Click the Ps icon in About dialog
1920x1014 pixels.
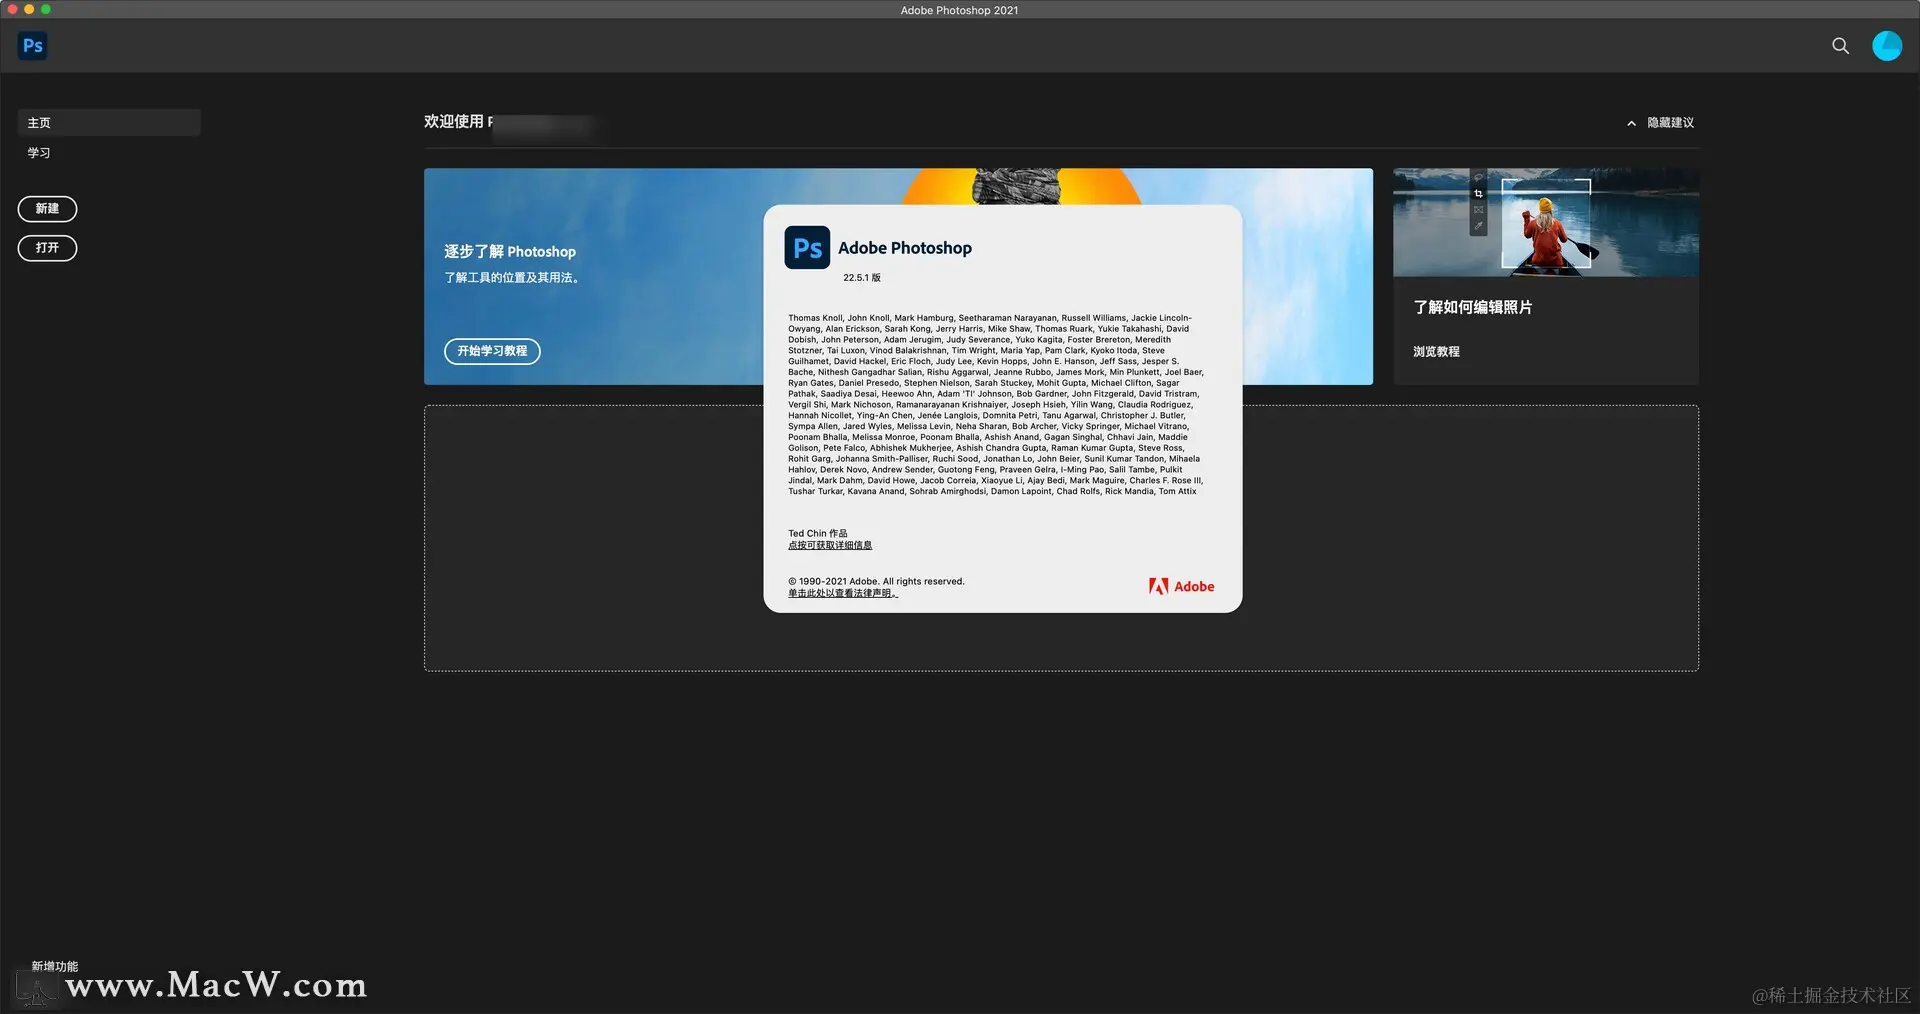click(807, 248)
